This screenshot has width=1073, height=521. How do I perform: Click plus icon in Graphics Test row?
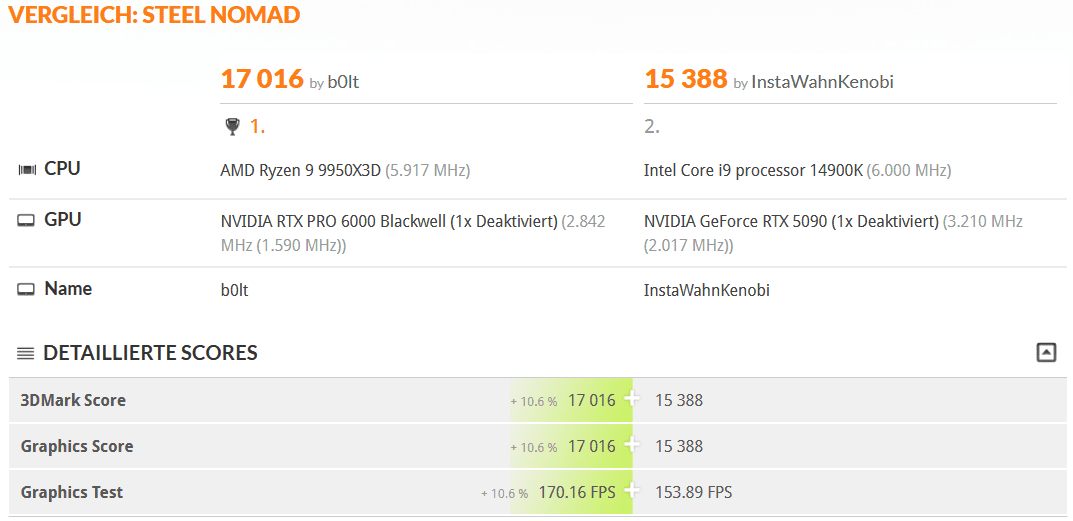tap(631, 492)
